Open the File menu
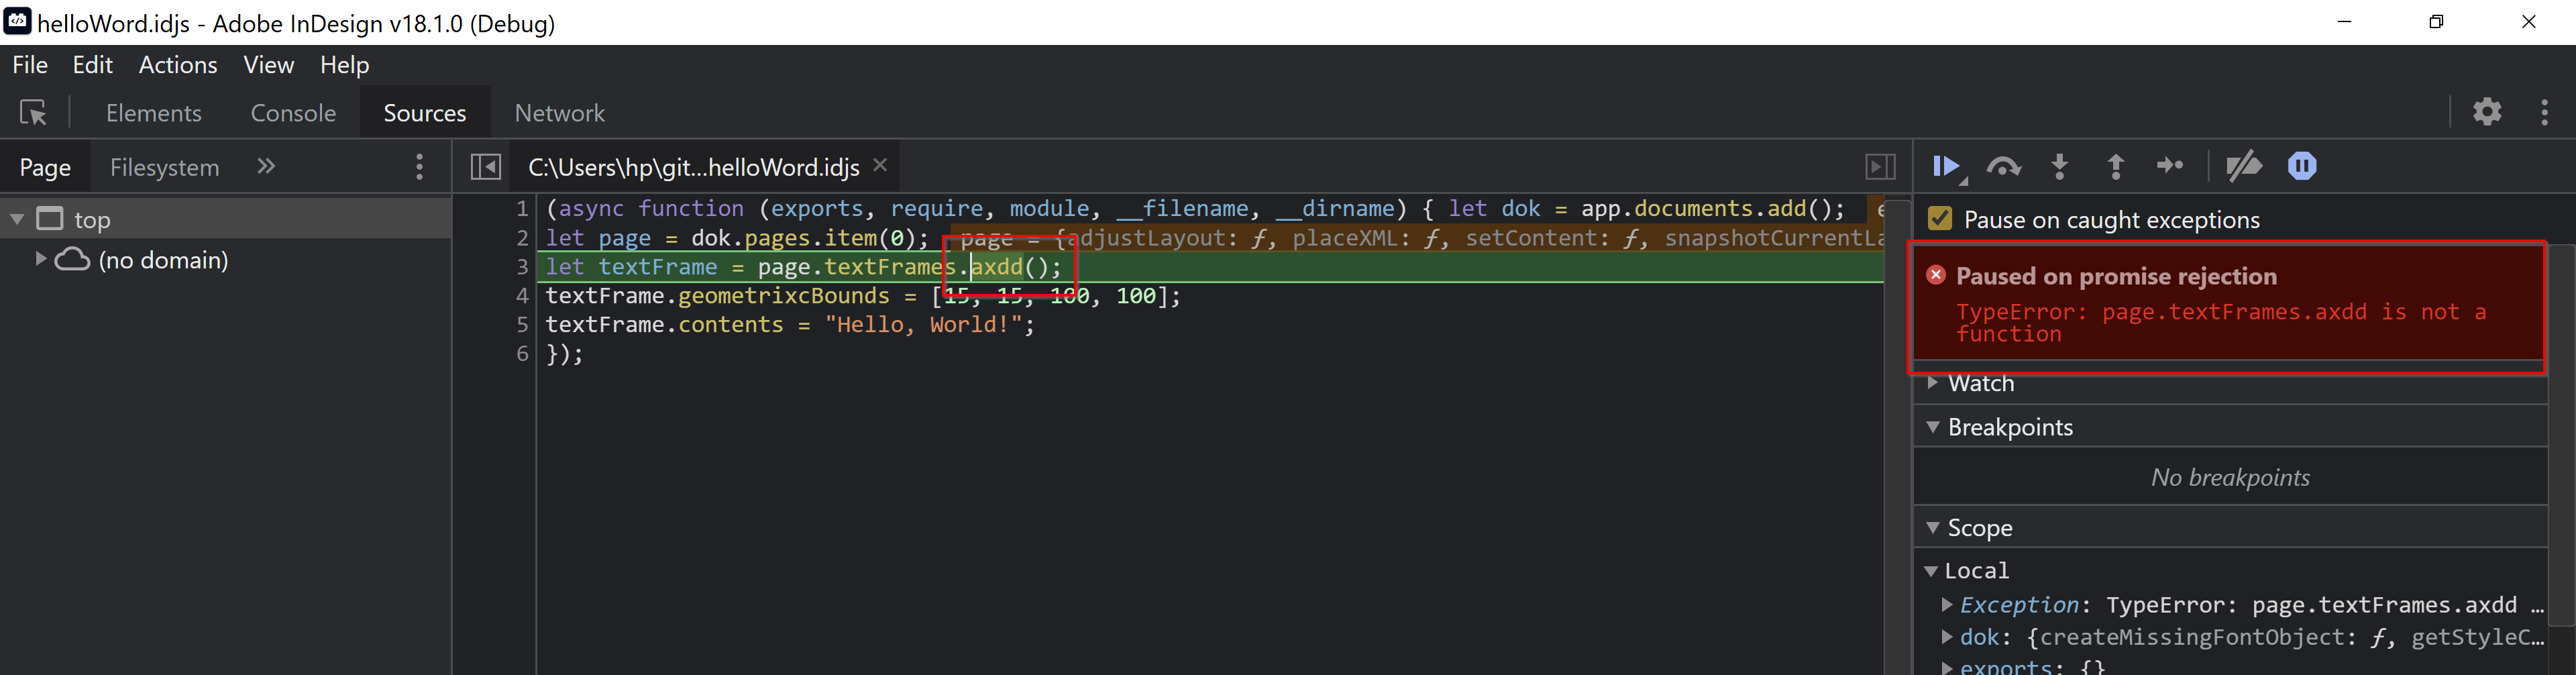 pyautogui.click(x=30, y=65)
